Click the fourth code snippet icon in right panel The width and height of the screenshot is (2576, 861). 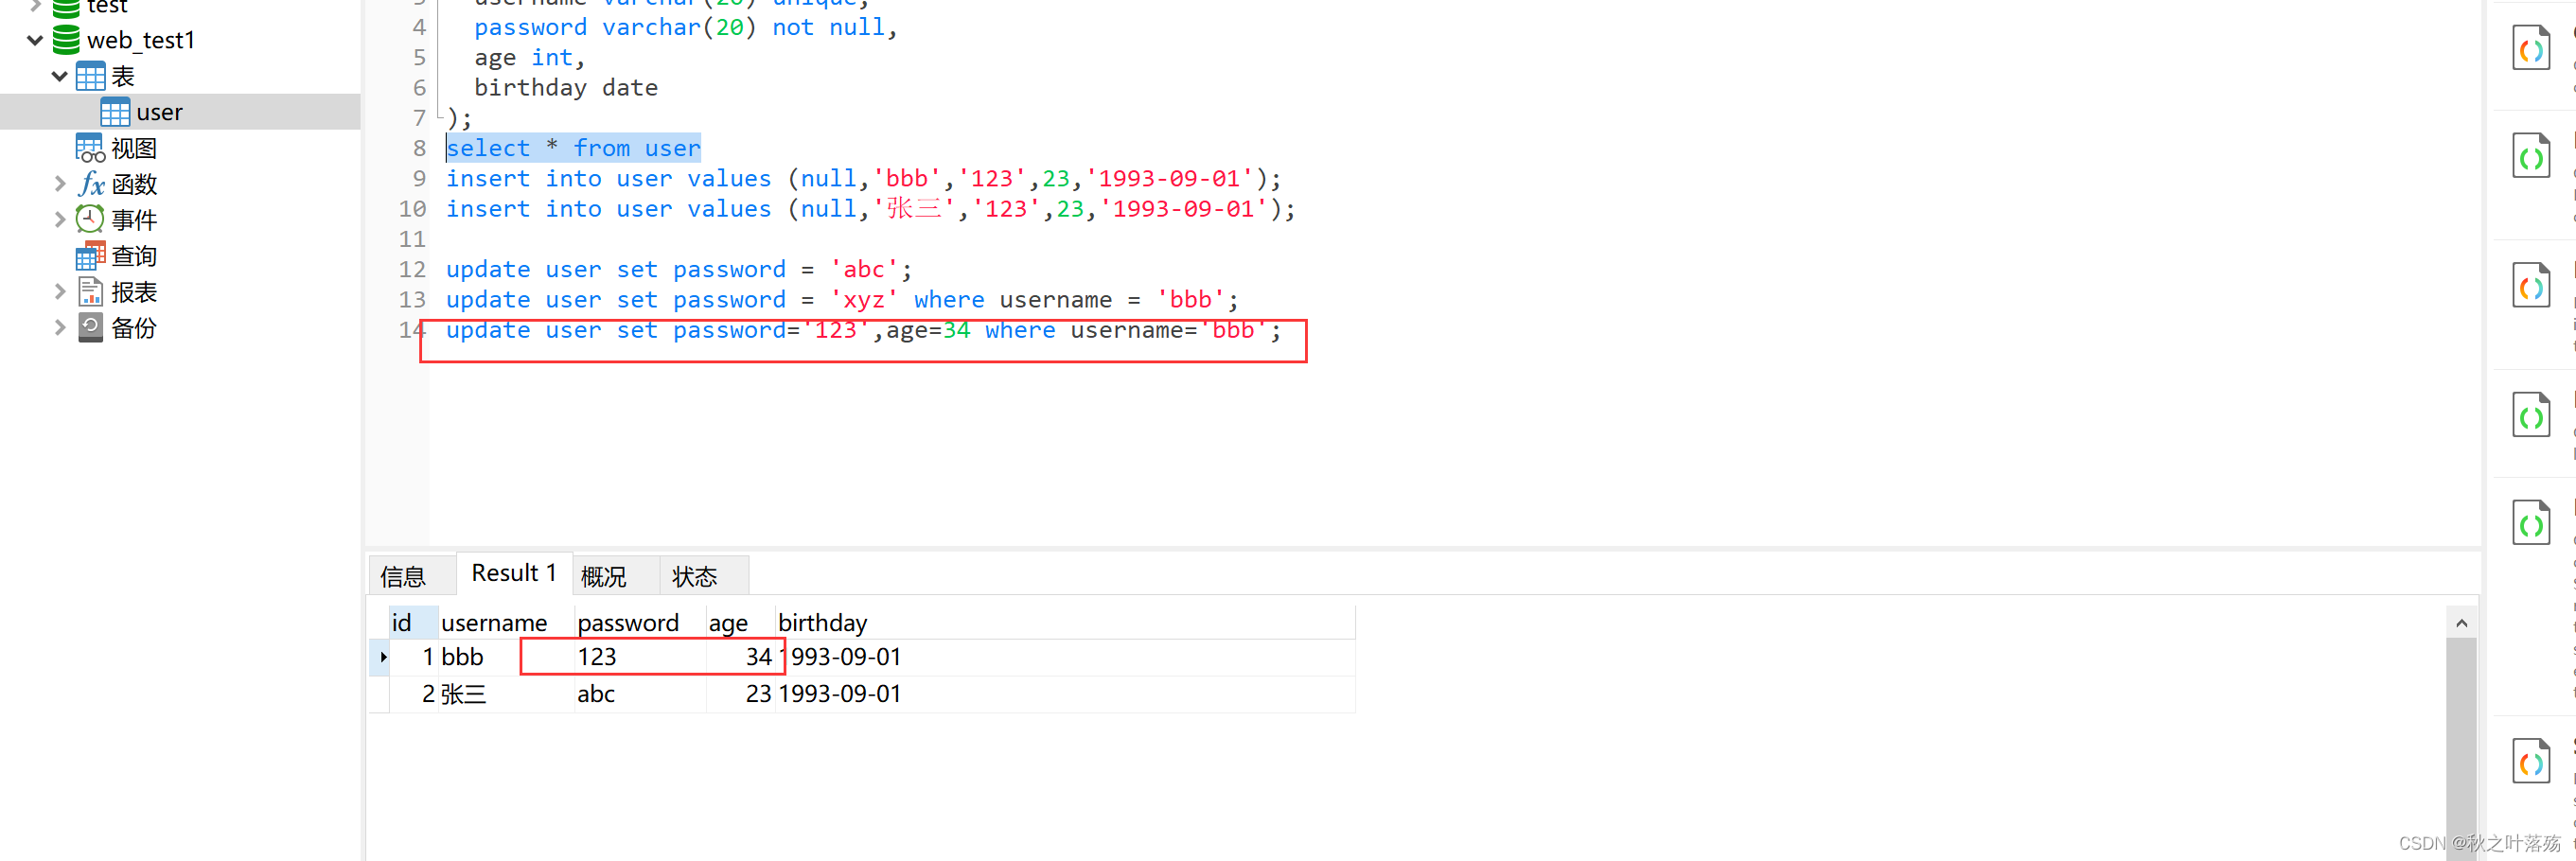click(2531, 415)
